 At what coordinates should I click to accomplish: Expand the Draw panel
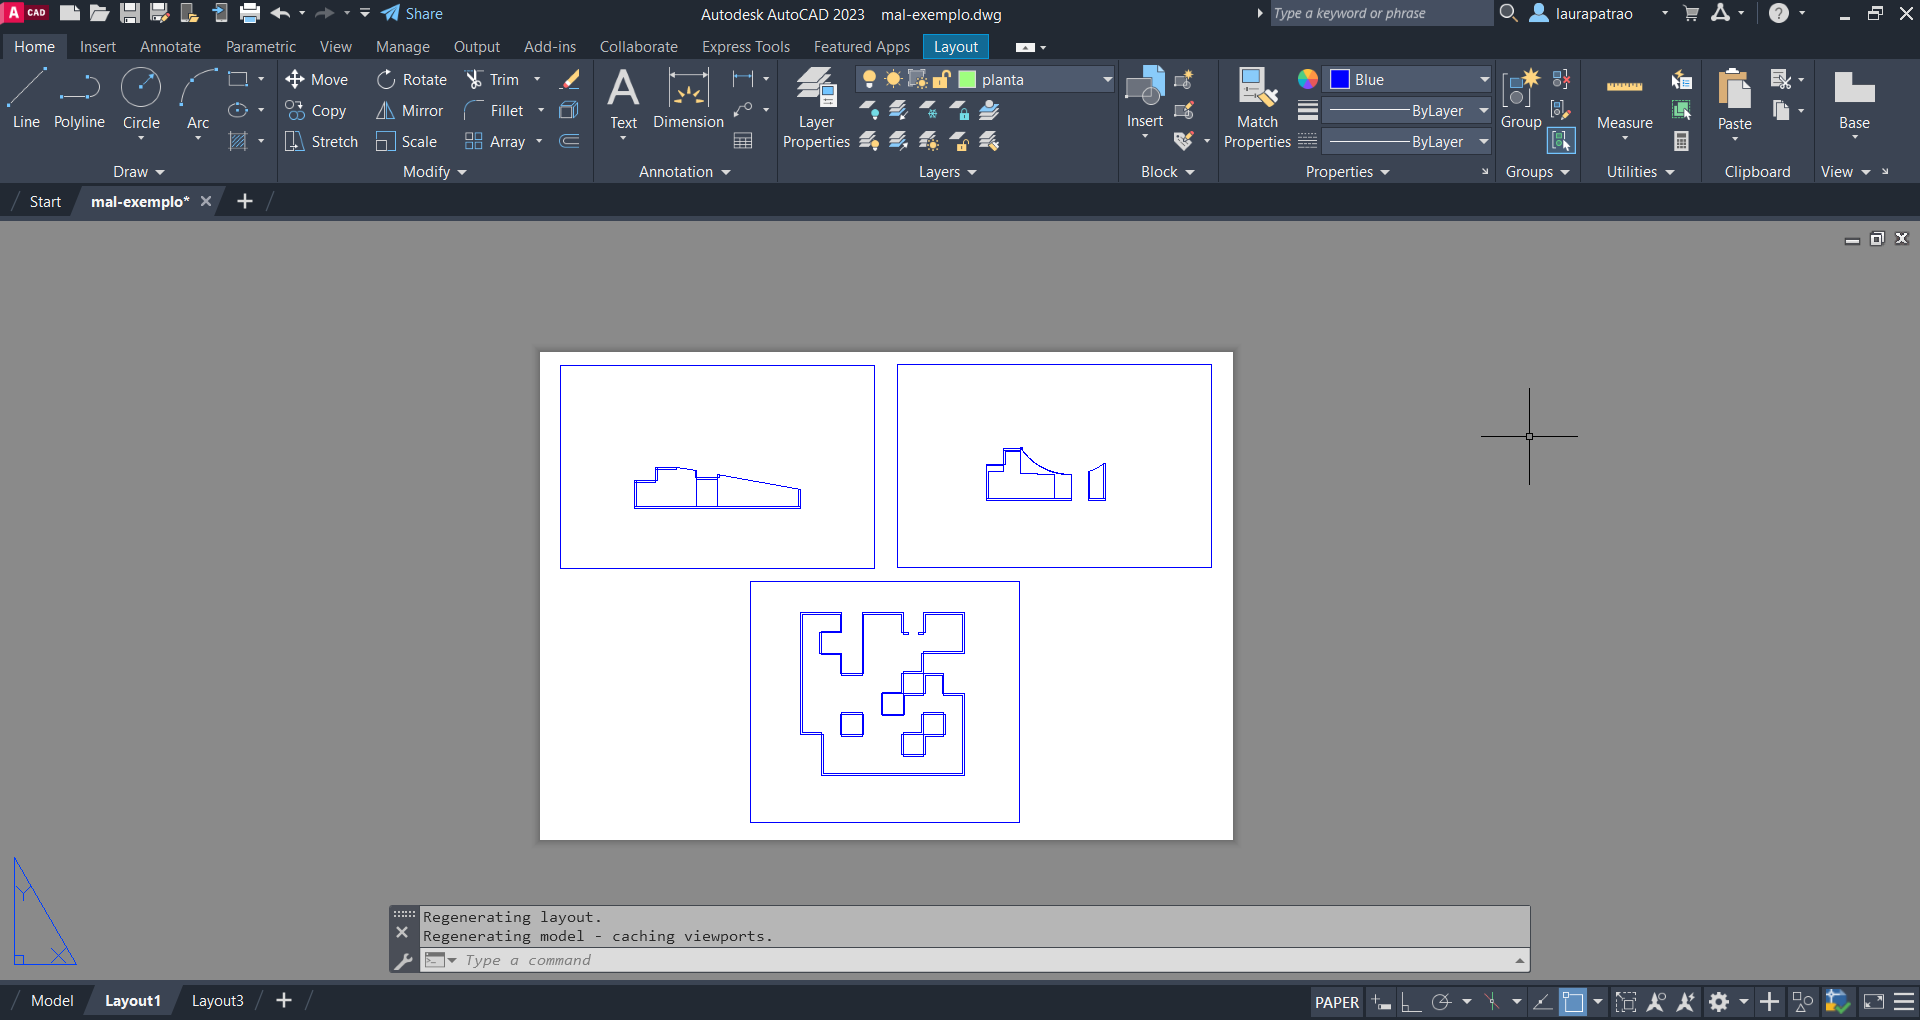[138, 172]
